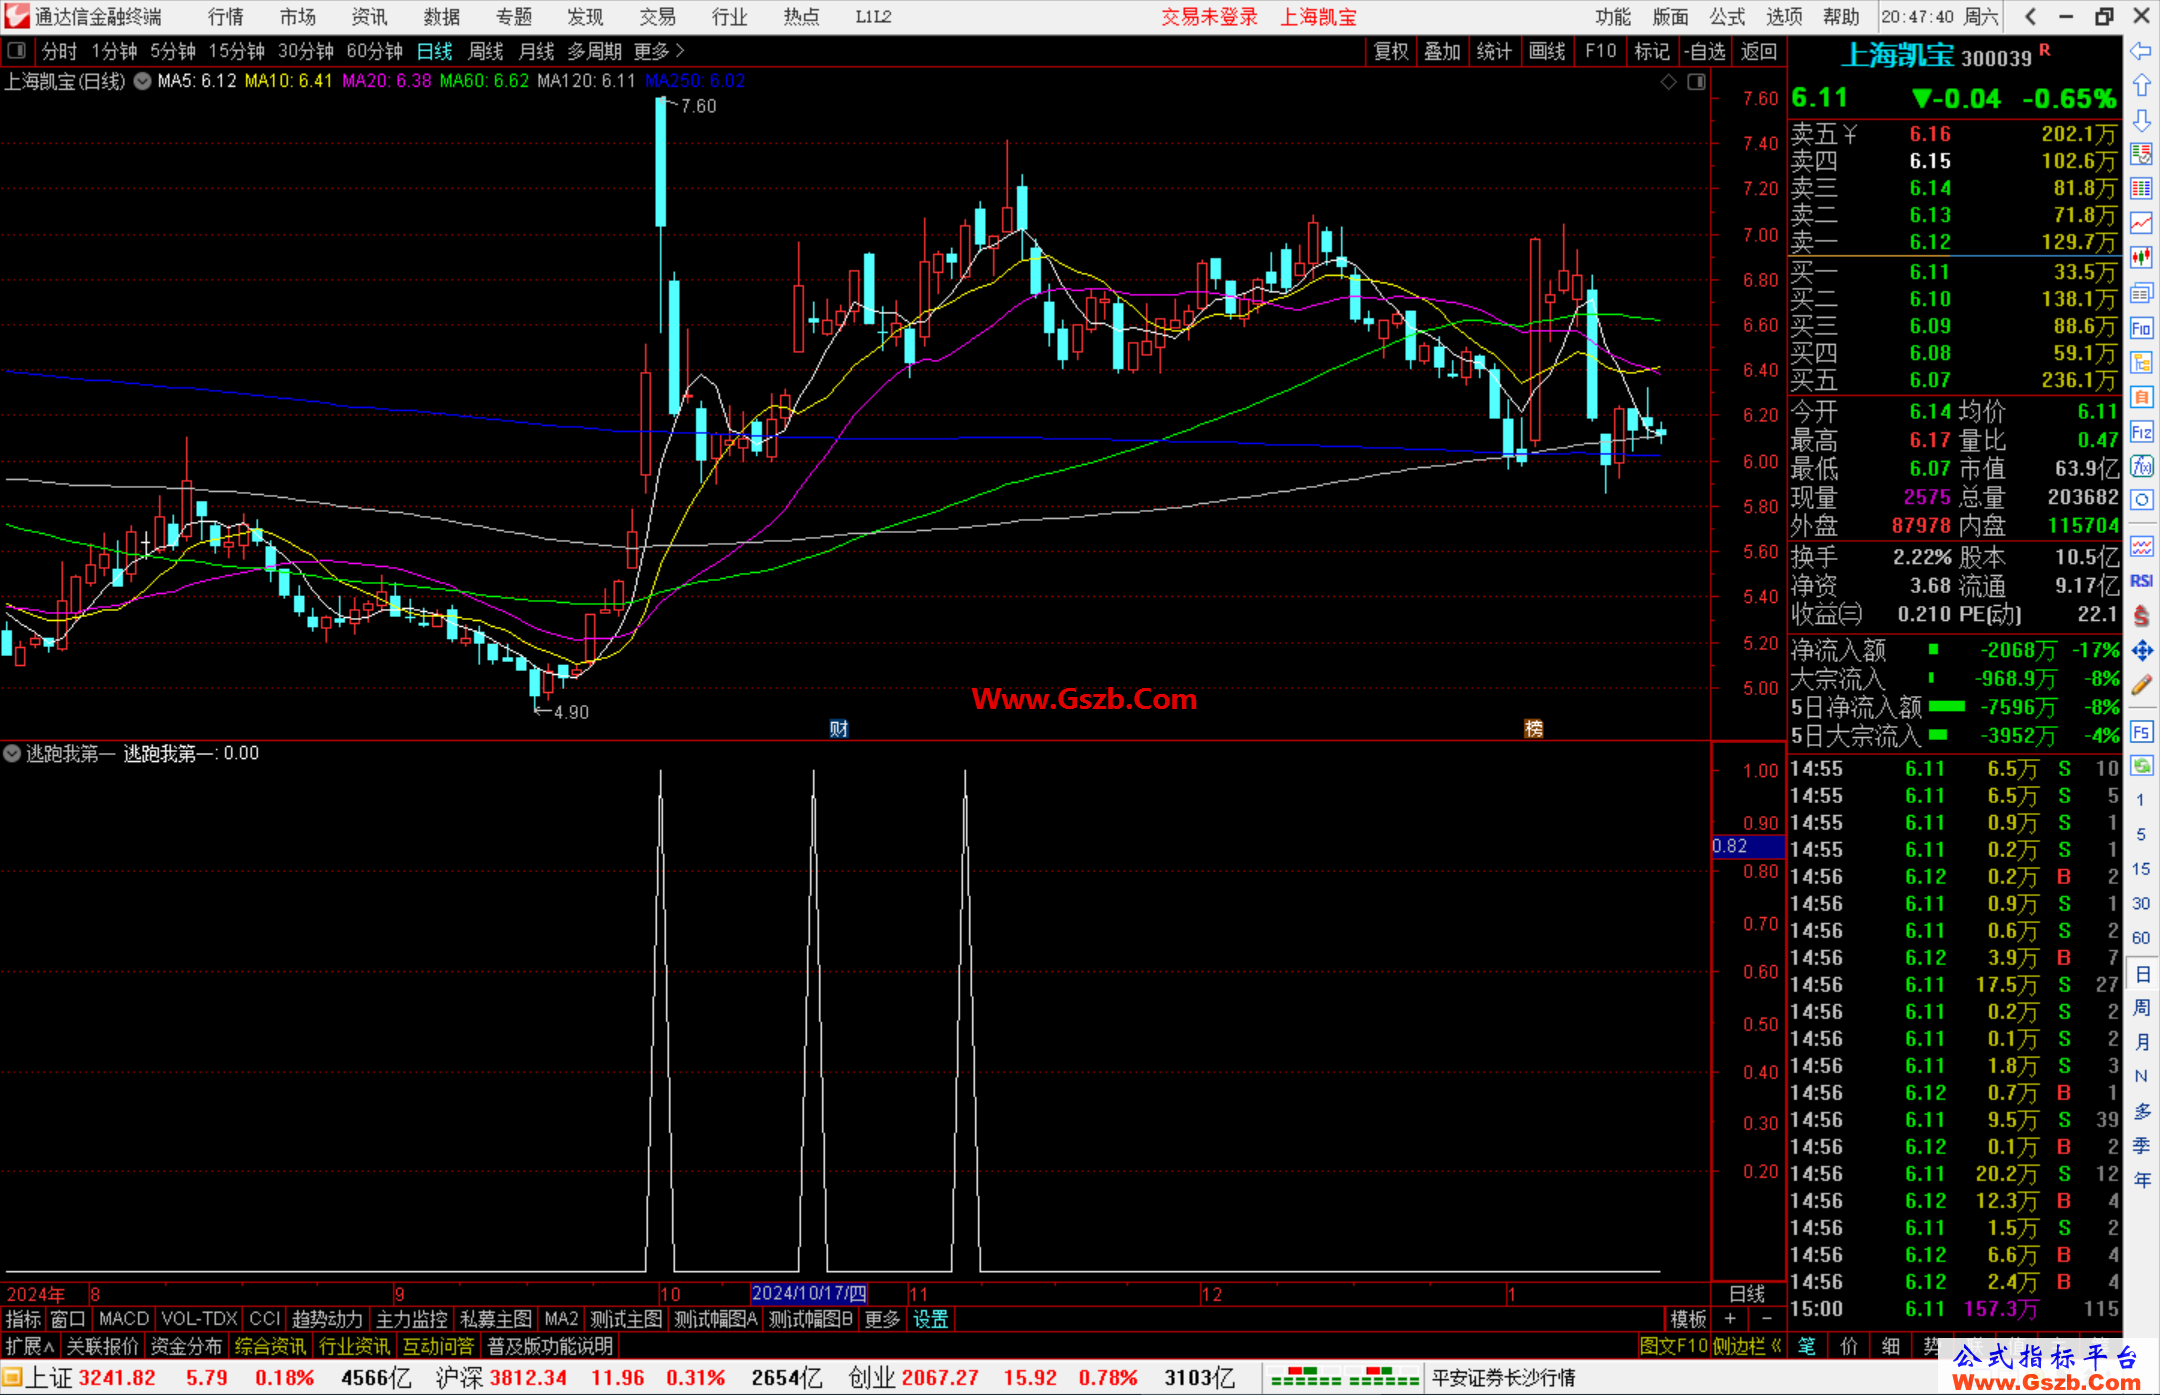Open the 日线 period selector at bottom right
Image resolution: width=2160 pixels, height=1395 pixels.
tap(1747, 1294)
